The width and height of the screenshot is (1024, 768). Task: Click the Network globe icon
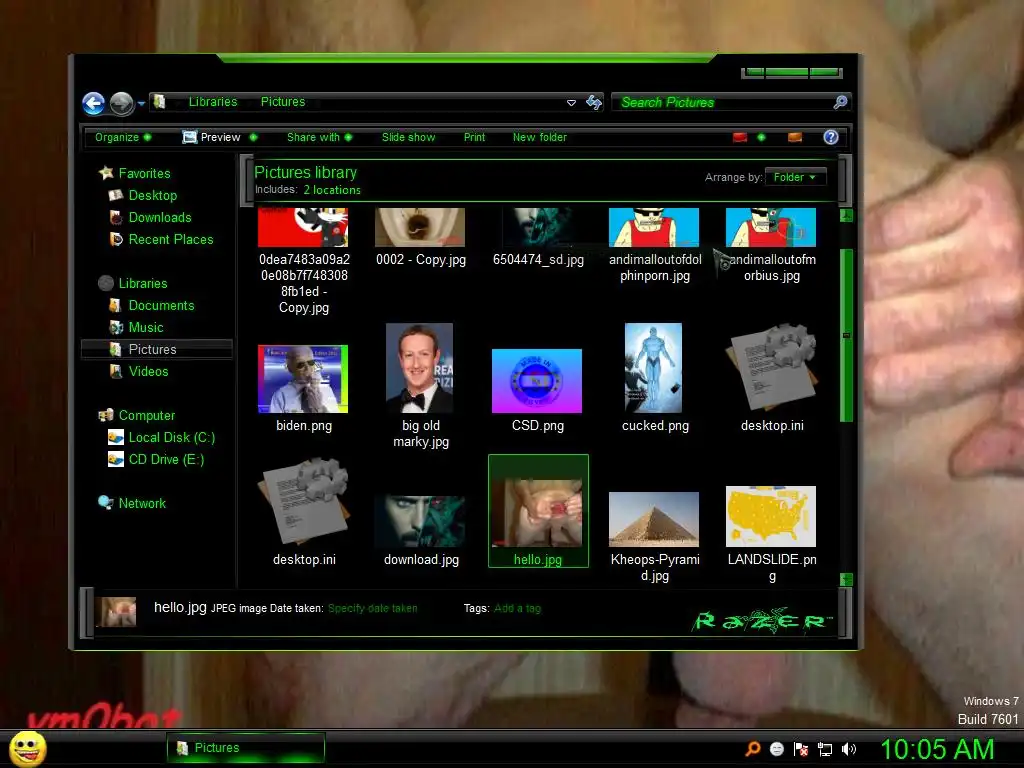tap(106, 503)
